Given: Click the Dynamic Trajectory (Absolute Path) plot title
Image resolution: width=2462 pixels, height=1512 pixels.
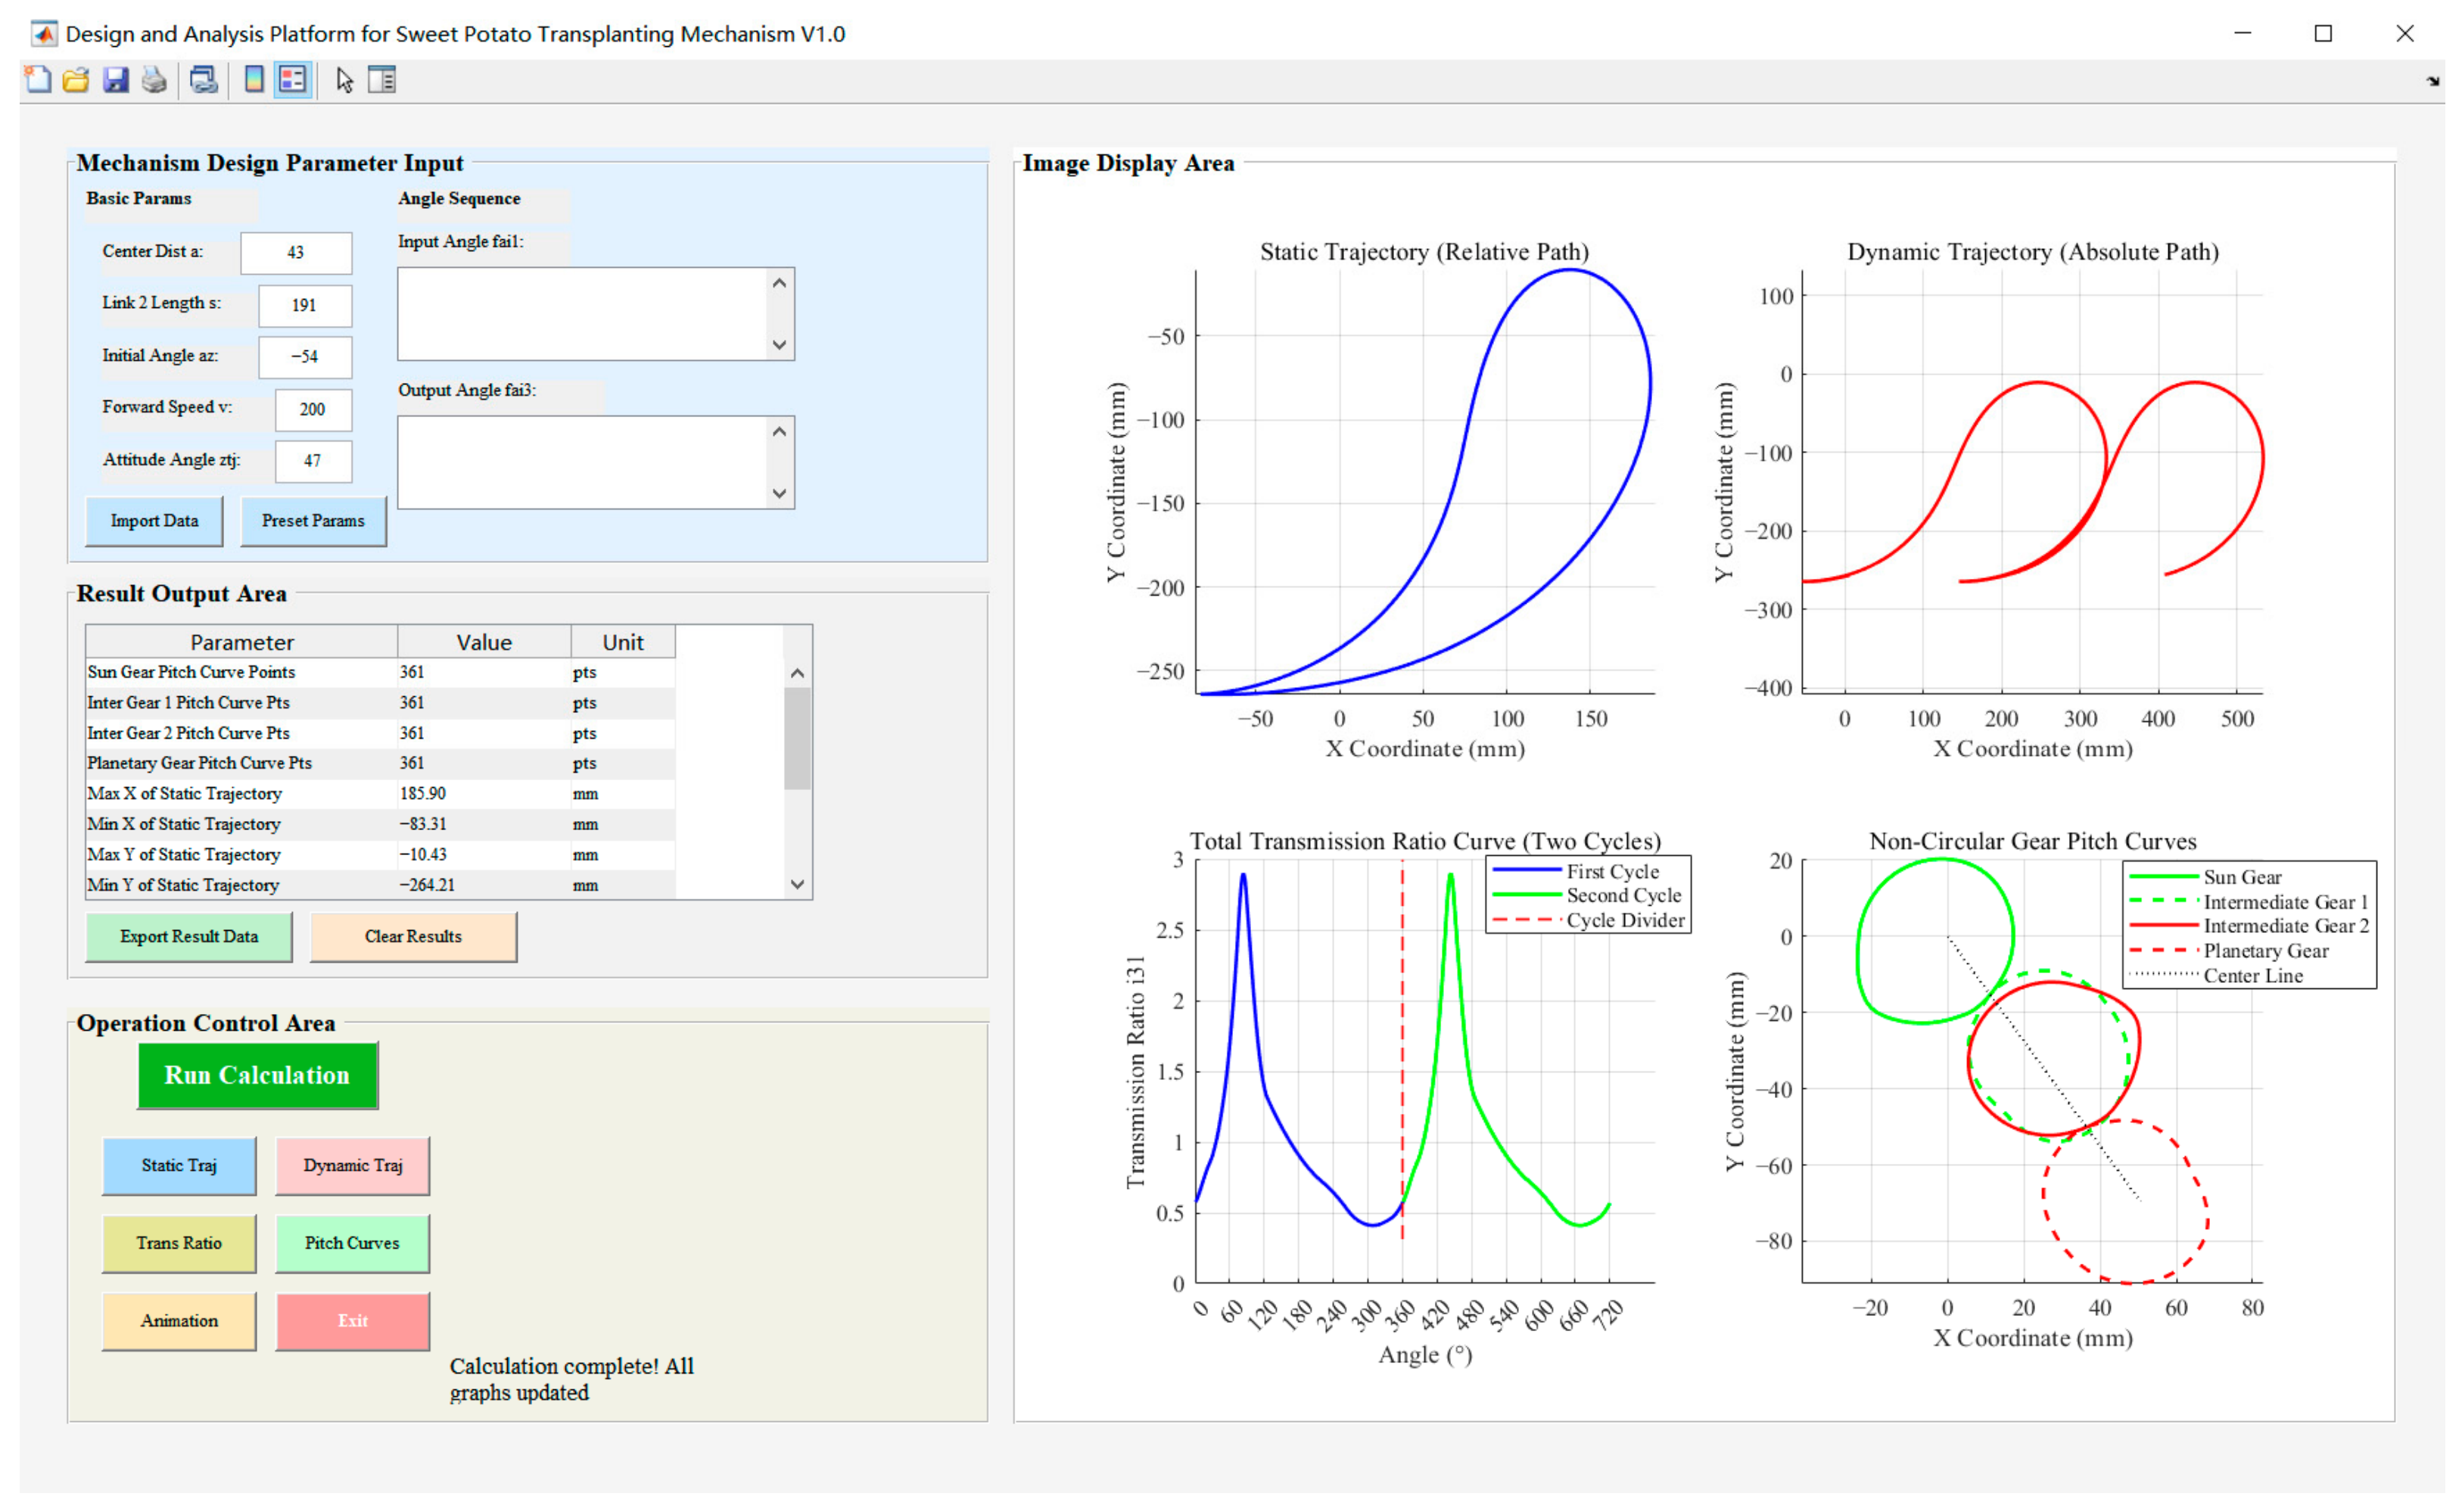Looking at the screenshot, I should click(x=2032, y=252).
